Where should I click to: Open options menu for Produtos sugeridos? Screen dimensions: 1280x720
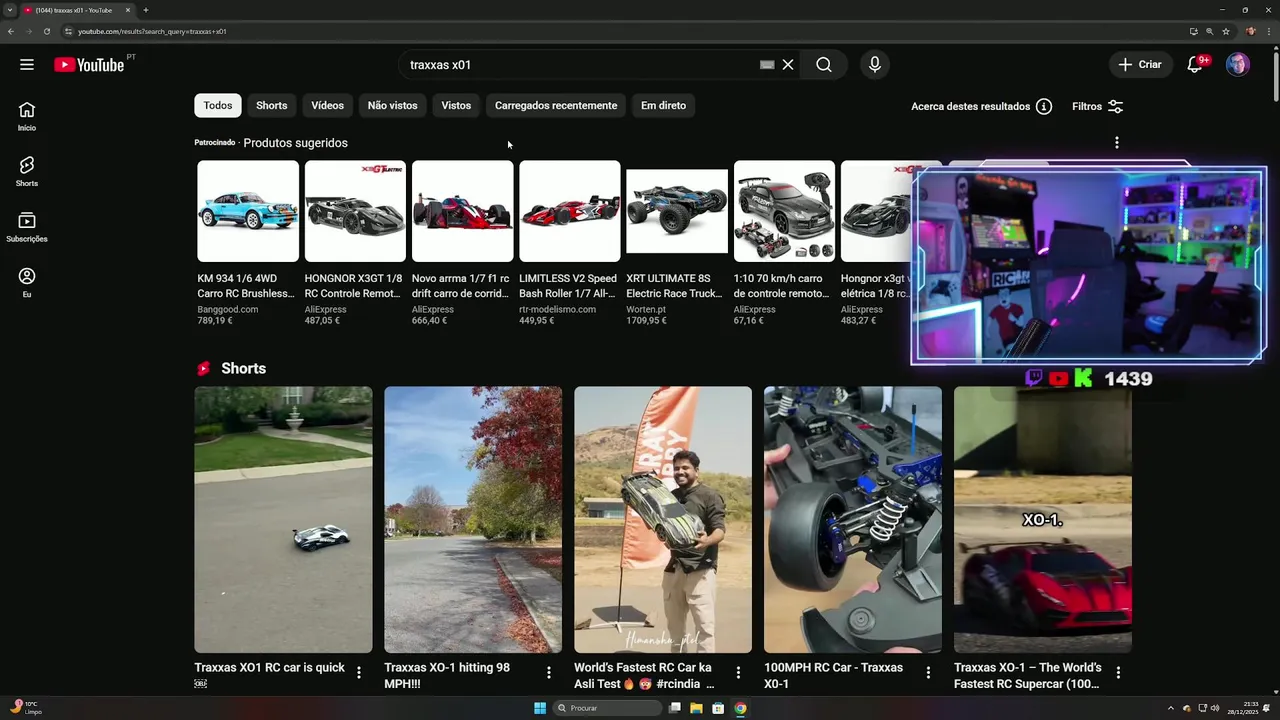(1117, 143)
